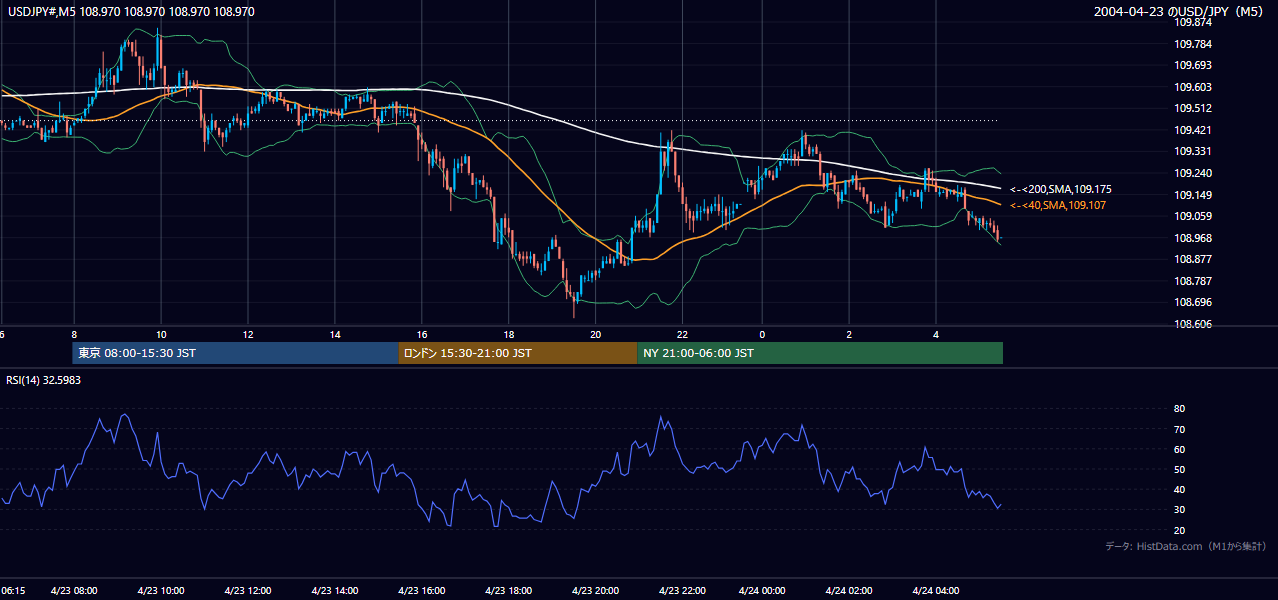Image resolution: width=1278 pixels, height=600 pixels.
Task: Click the 109.603 price axis label
Action: 1192,87
